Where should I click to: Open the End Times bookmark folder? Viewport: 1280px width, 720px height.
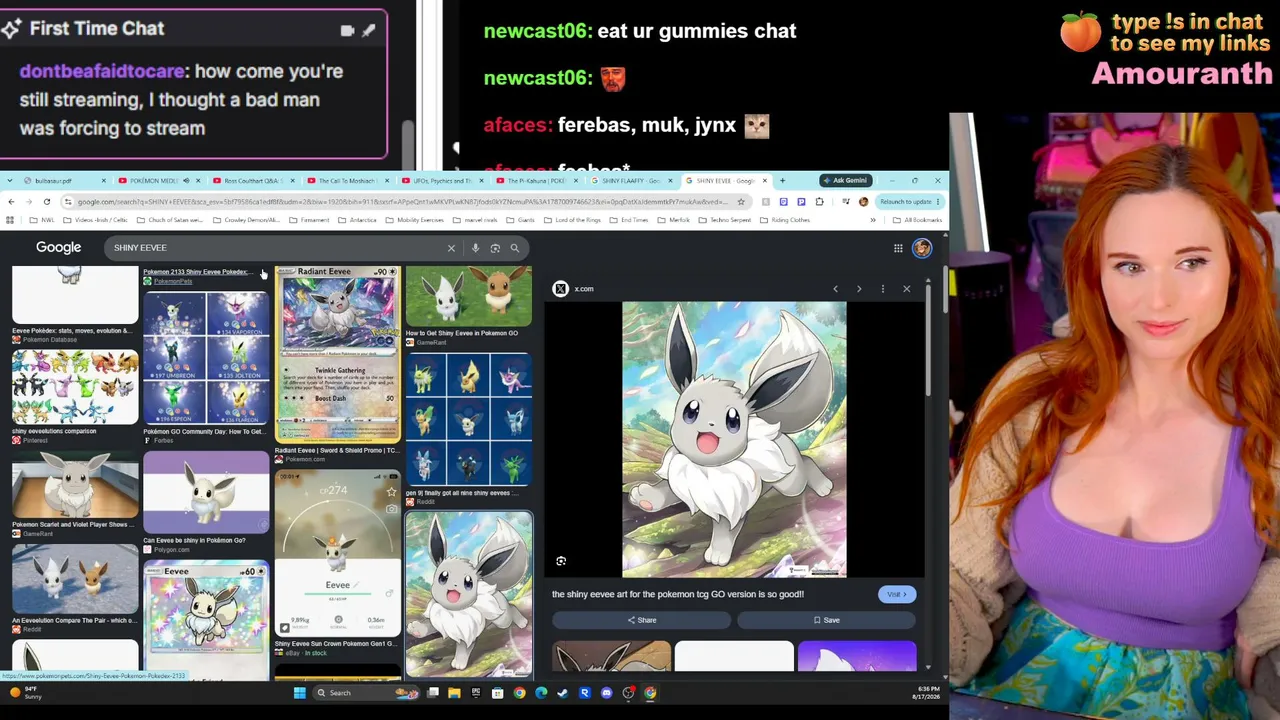click(x=630, y=220)
